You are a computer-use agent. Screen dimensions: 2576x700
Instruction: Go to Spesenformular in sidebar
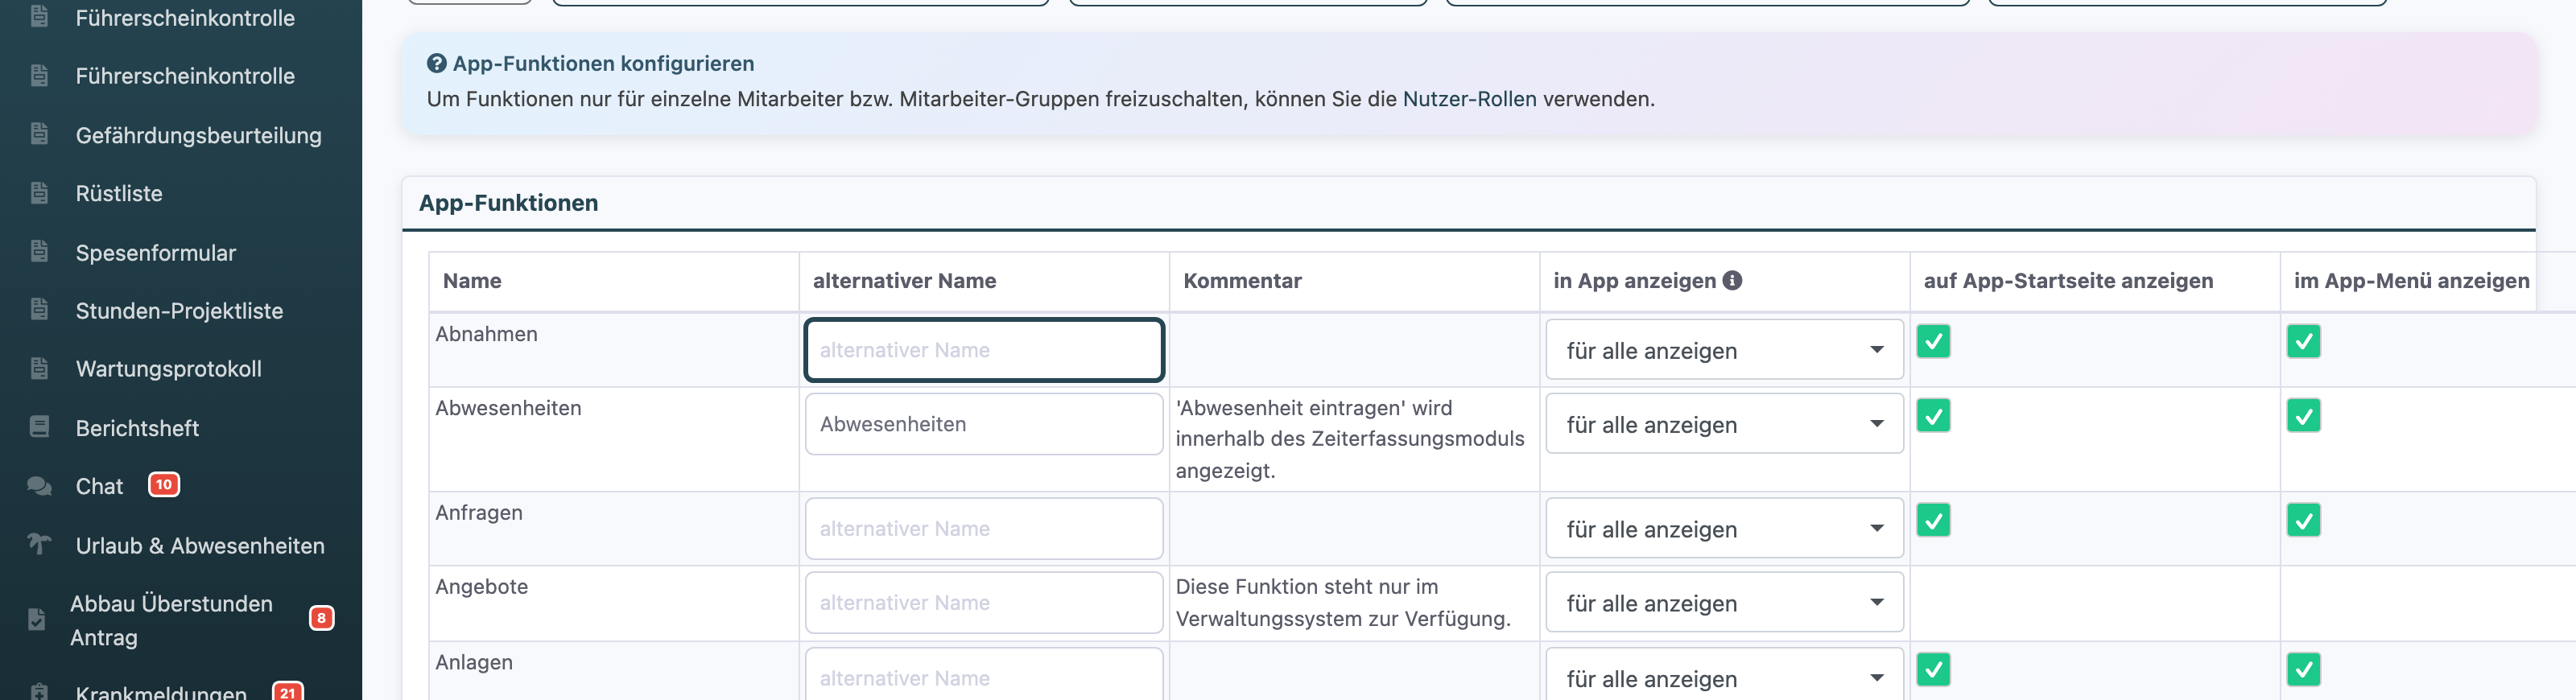155,252
